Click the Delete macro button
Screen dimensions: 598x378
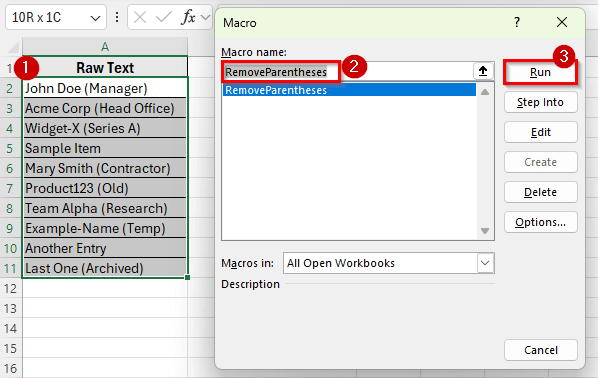click(x=540, y=192)
